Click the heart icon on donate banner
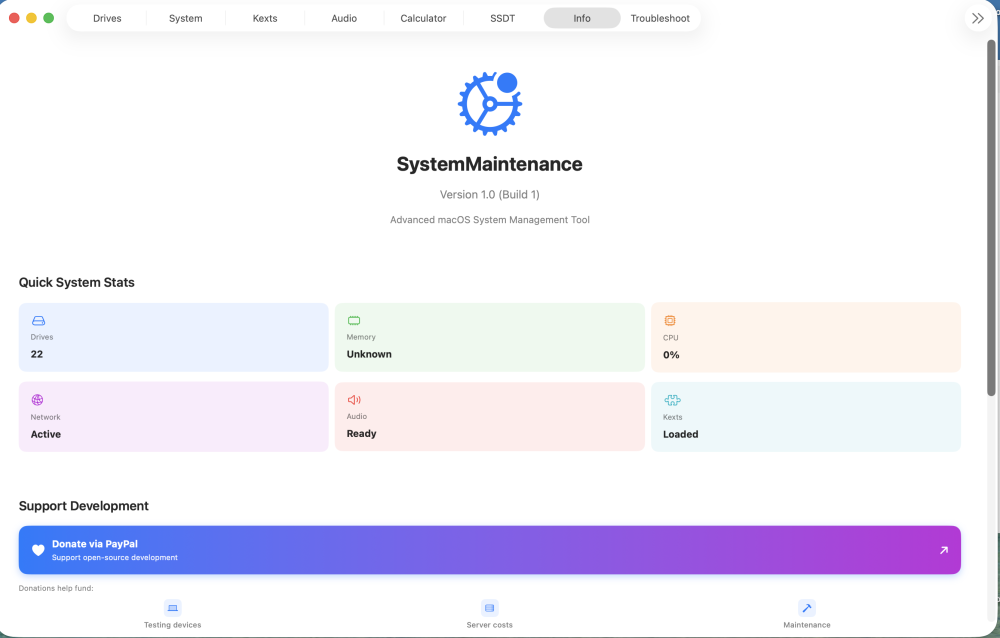 point(38,550)
